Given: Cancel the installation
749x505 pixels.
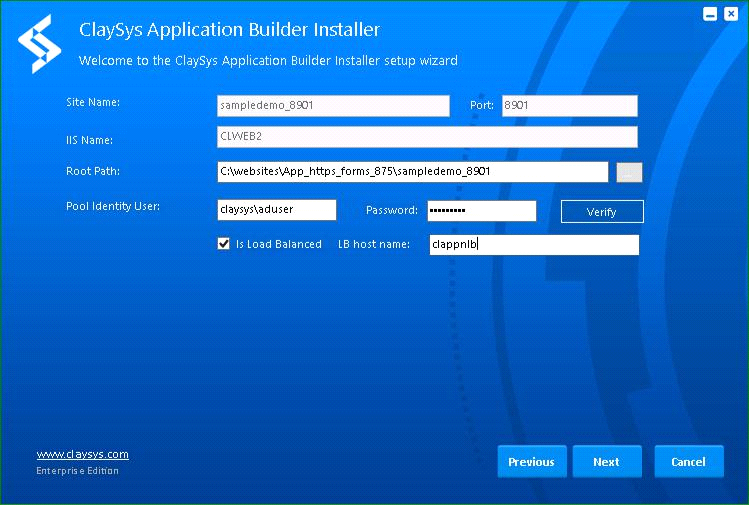Looking at the screenshot, I should [689, 462].
